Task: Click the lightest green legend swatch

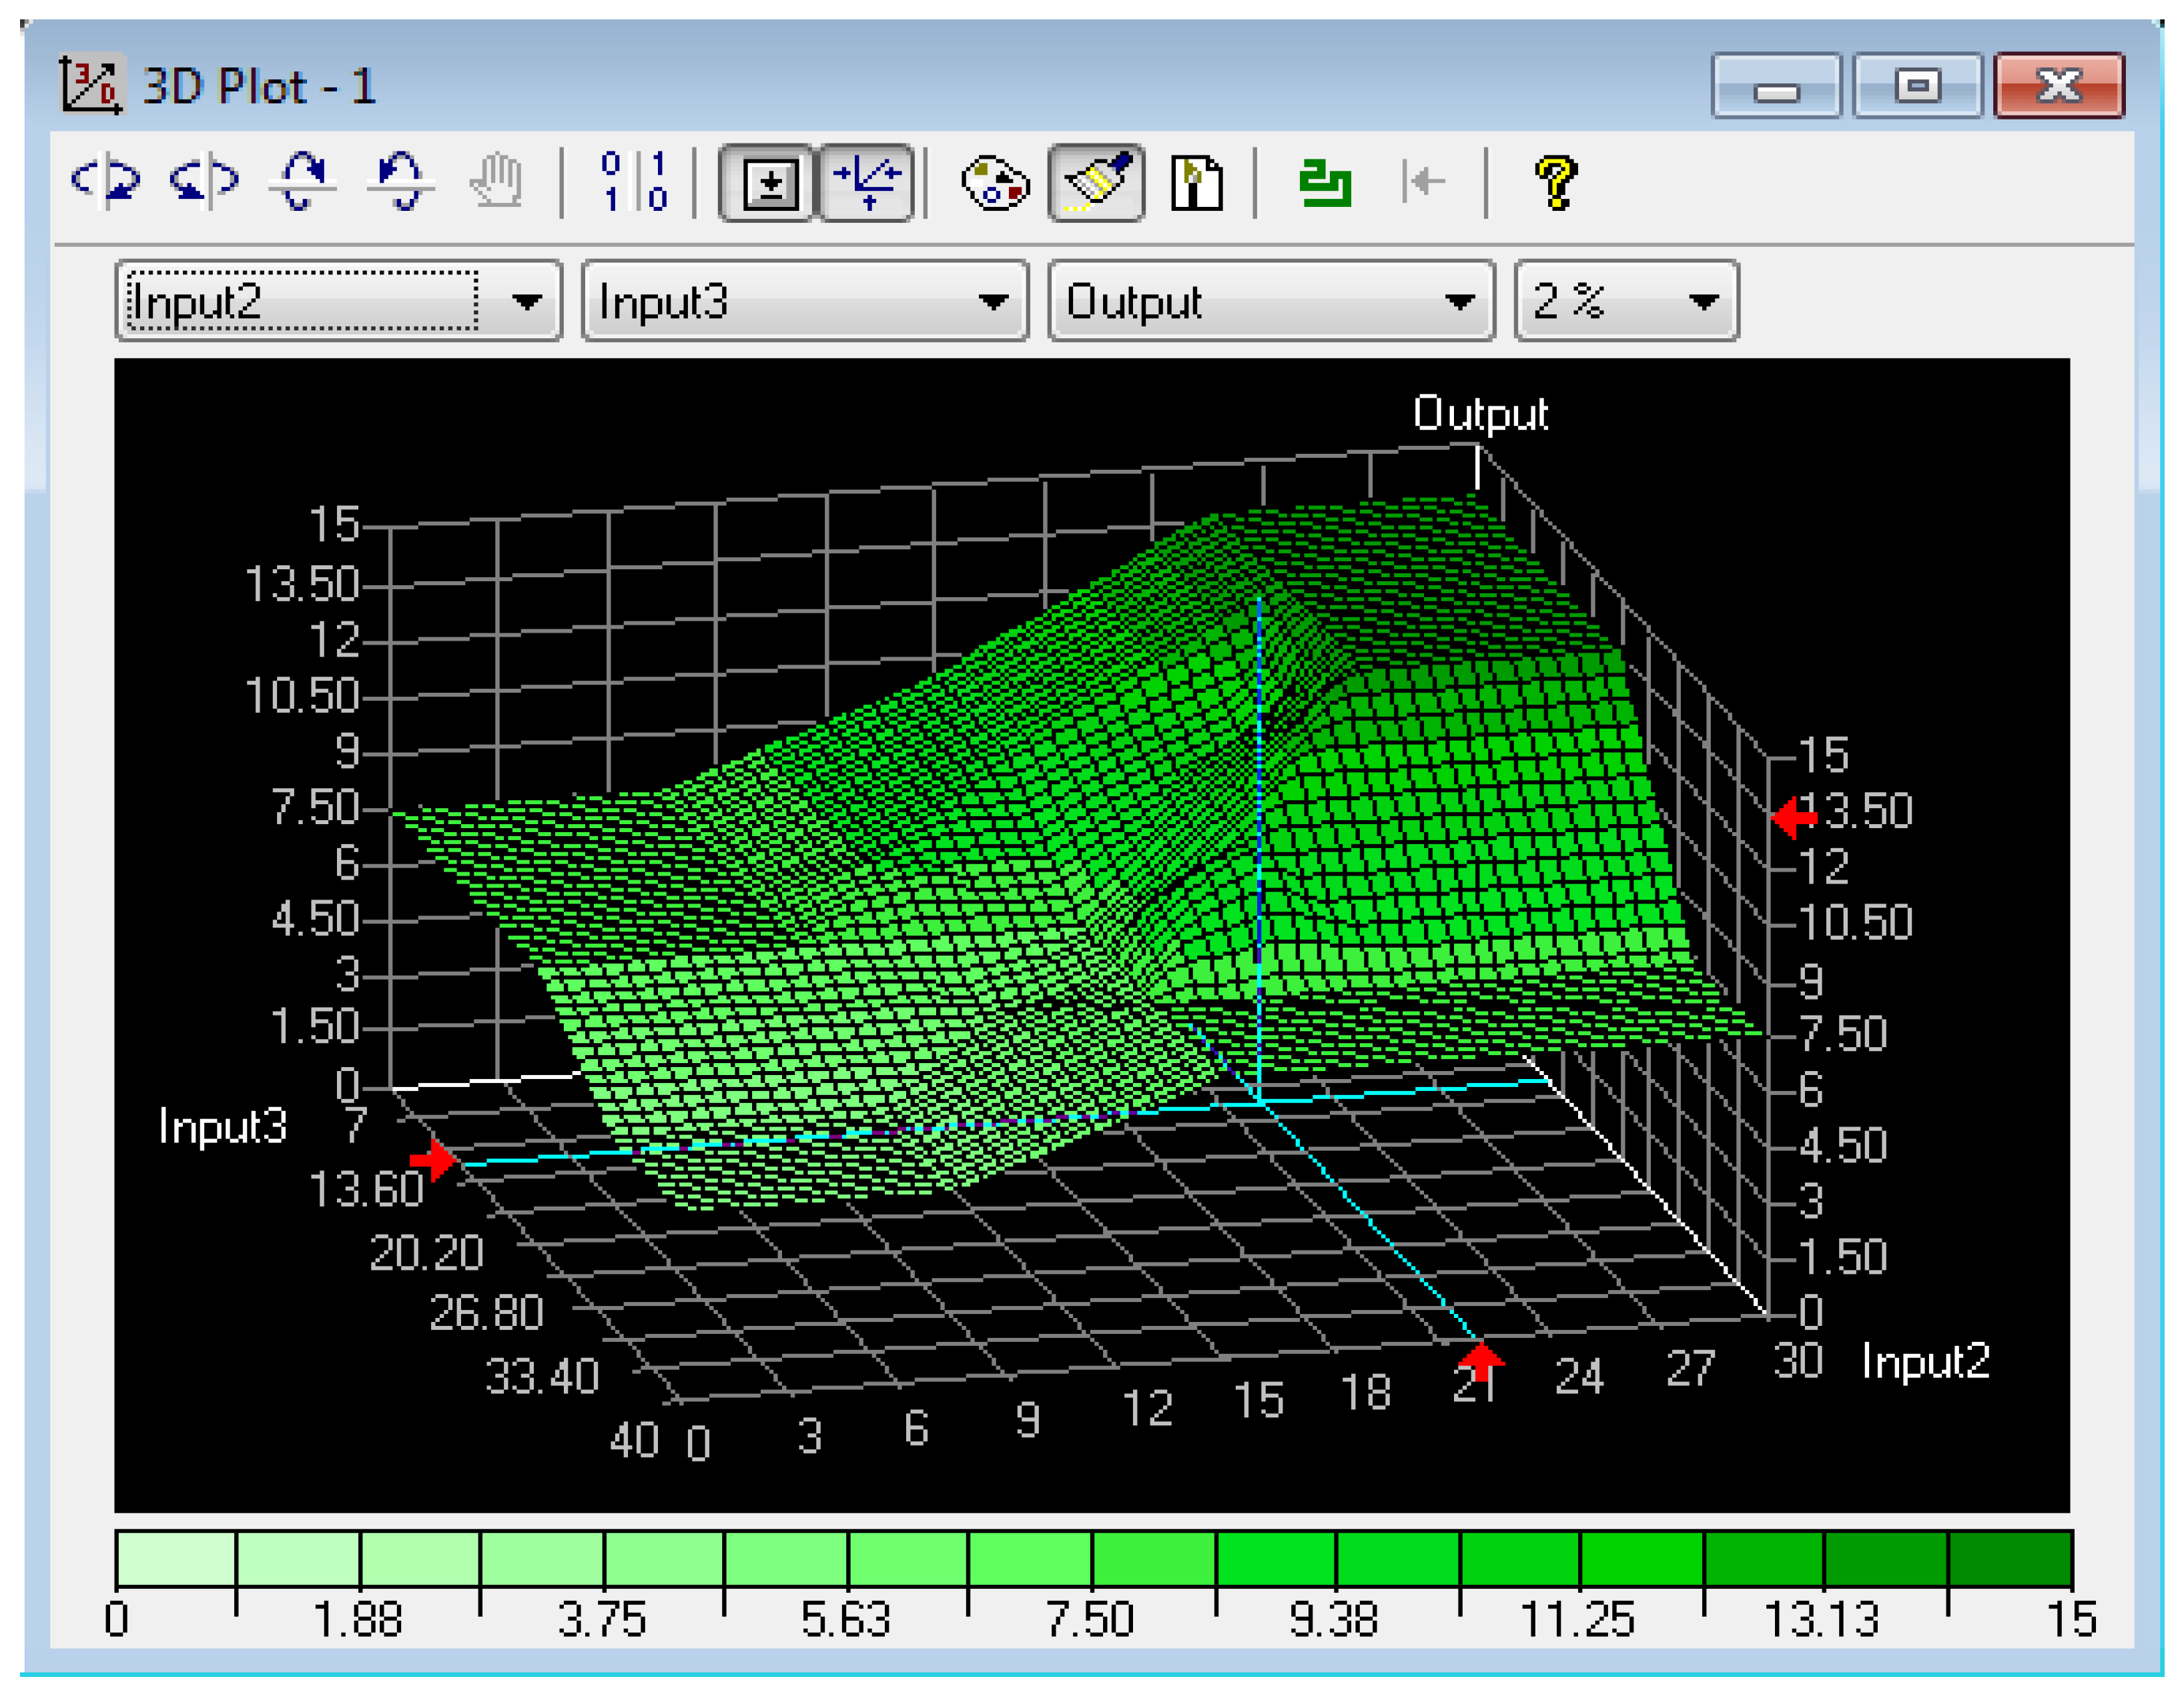Action: pyautogui.click(x=176, y=1558)
